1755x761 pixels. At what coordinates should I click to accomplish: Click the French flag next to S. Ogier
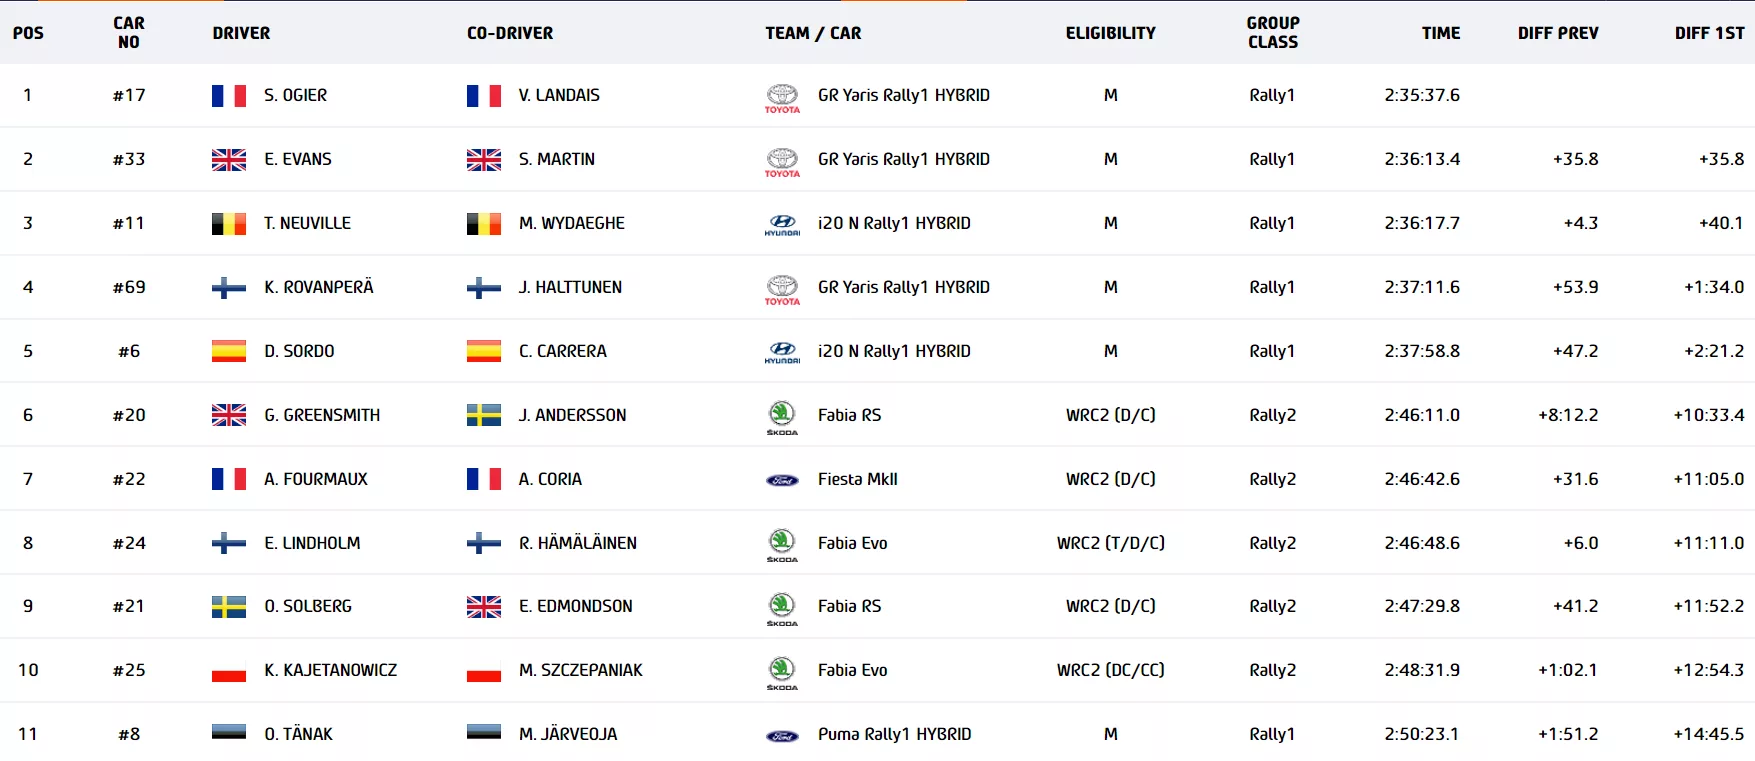point(229,96)
